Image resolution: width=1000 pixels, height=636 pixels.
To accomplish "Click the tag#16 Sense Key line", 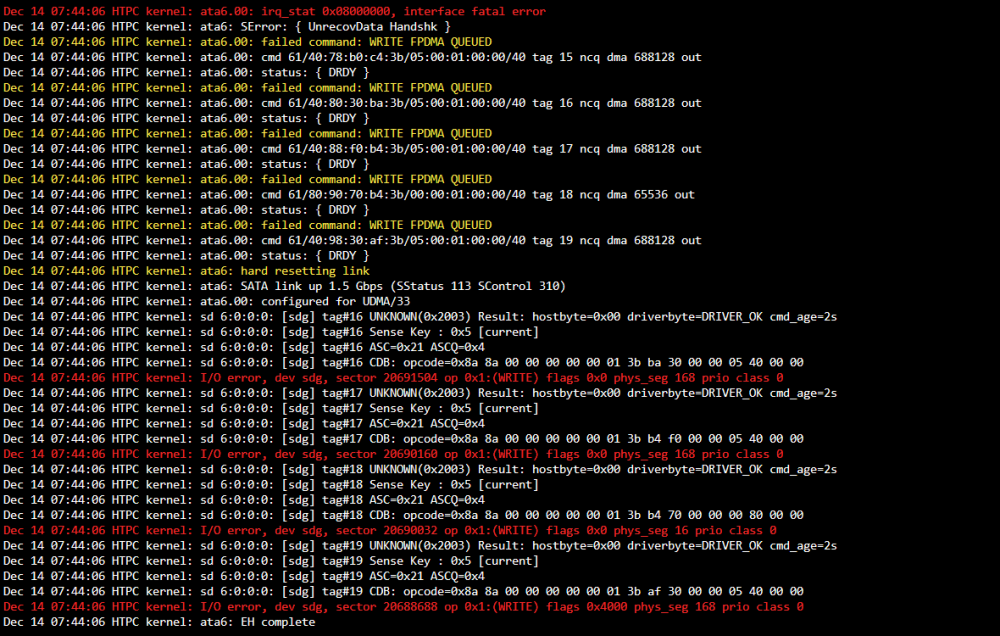I will point(271,332).
